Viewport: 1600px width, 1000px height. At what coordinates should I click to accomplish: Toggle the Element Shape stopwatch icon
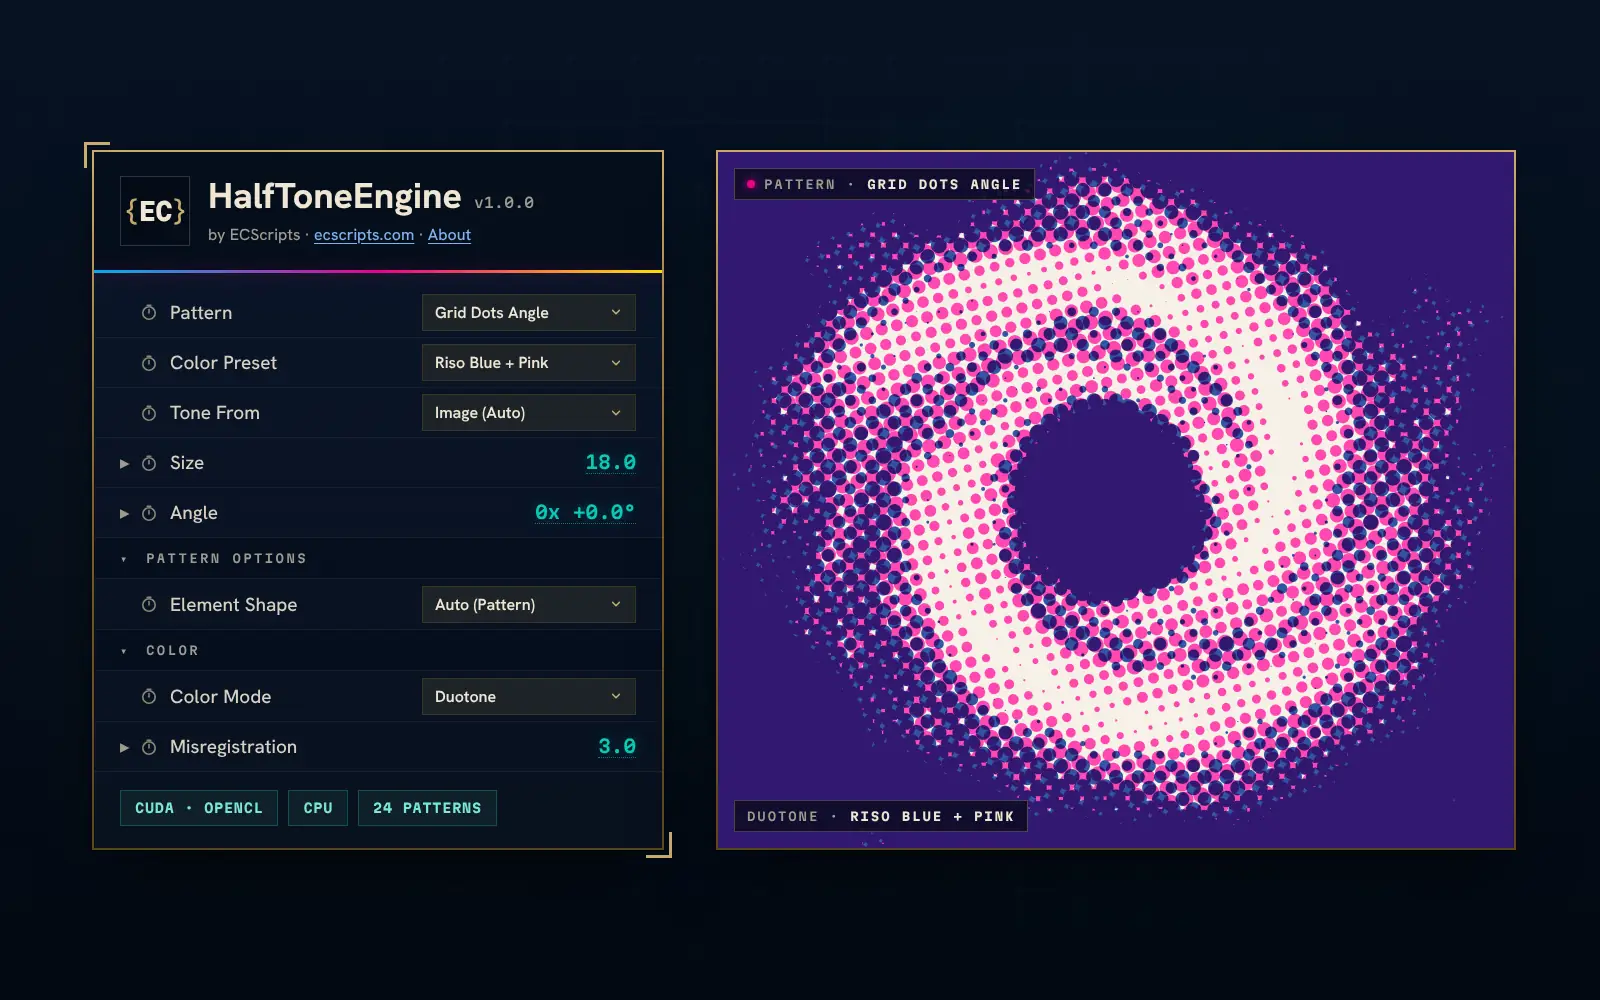149,605
